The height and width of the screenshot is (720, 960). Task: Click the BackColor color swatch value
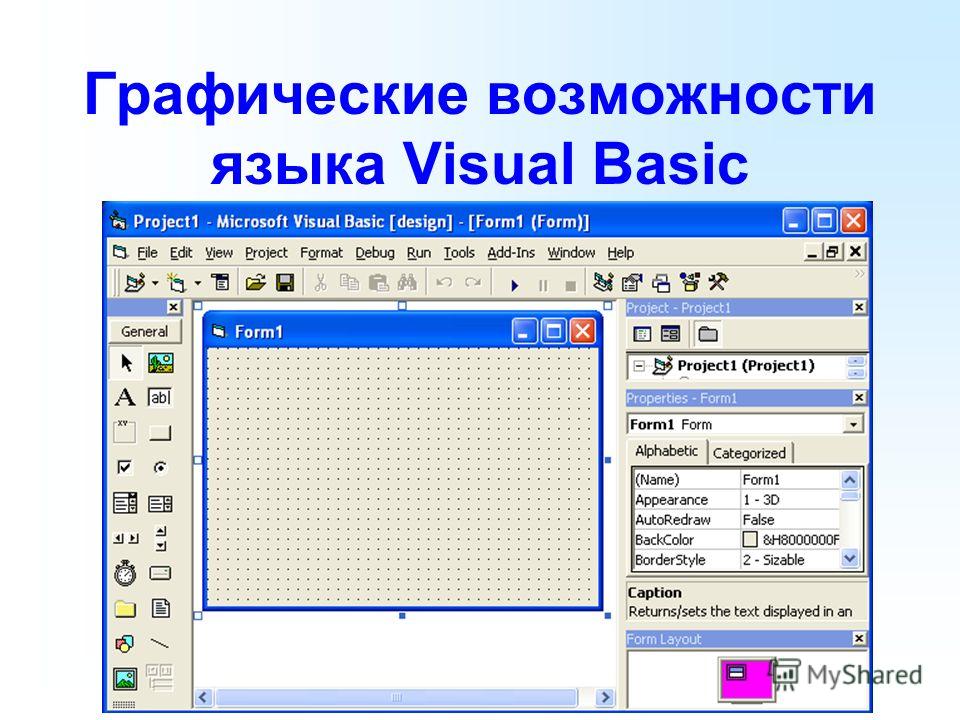[749, 539]
